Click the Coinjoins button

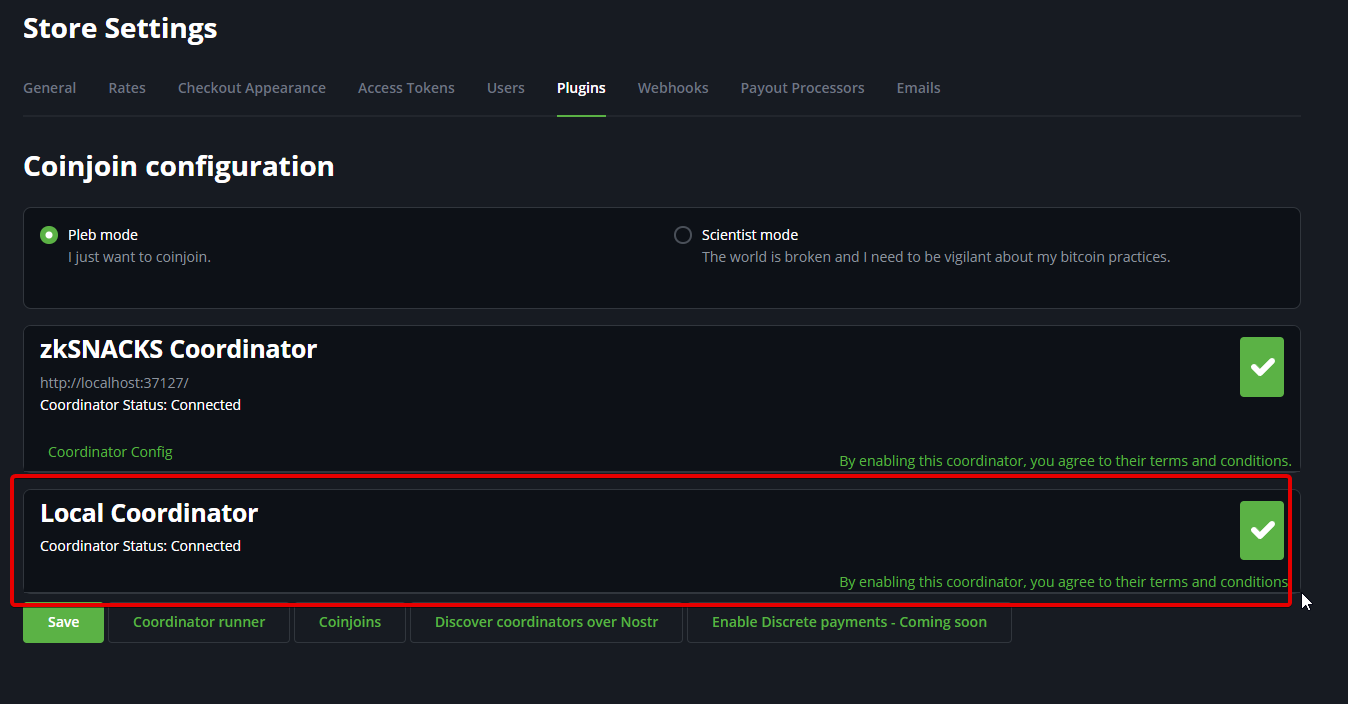(350, 622)
